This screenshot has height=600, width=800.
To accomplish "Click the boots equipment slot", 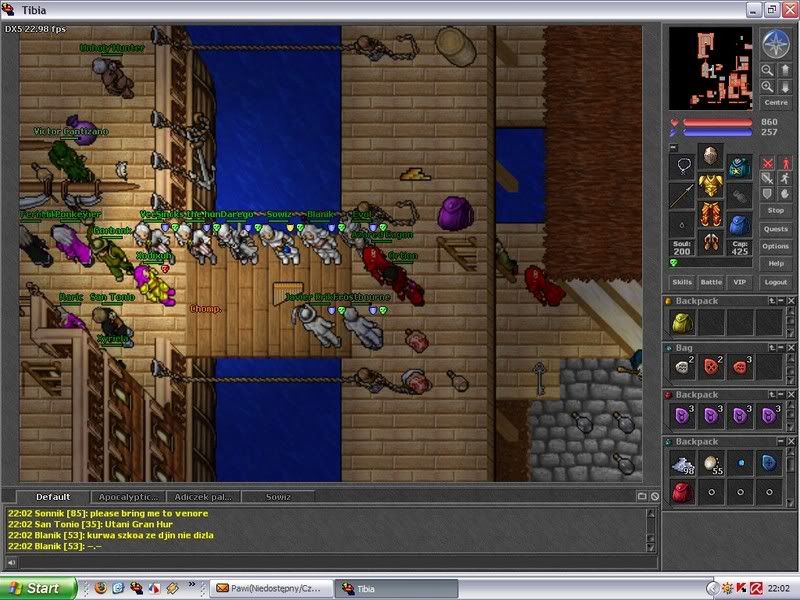I will 710,242.
